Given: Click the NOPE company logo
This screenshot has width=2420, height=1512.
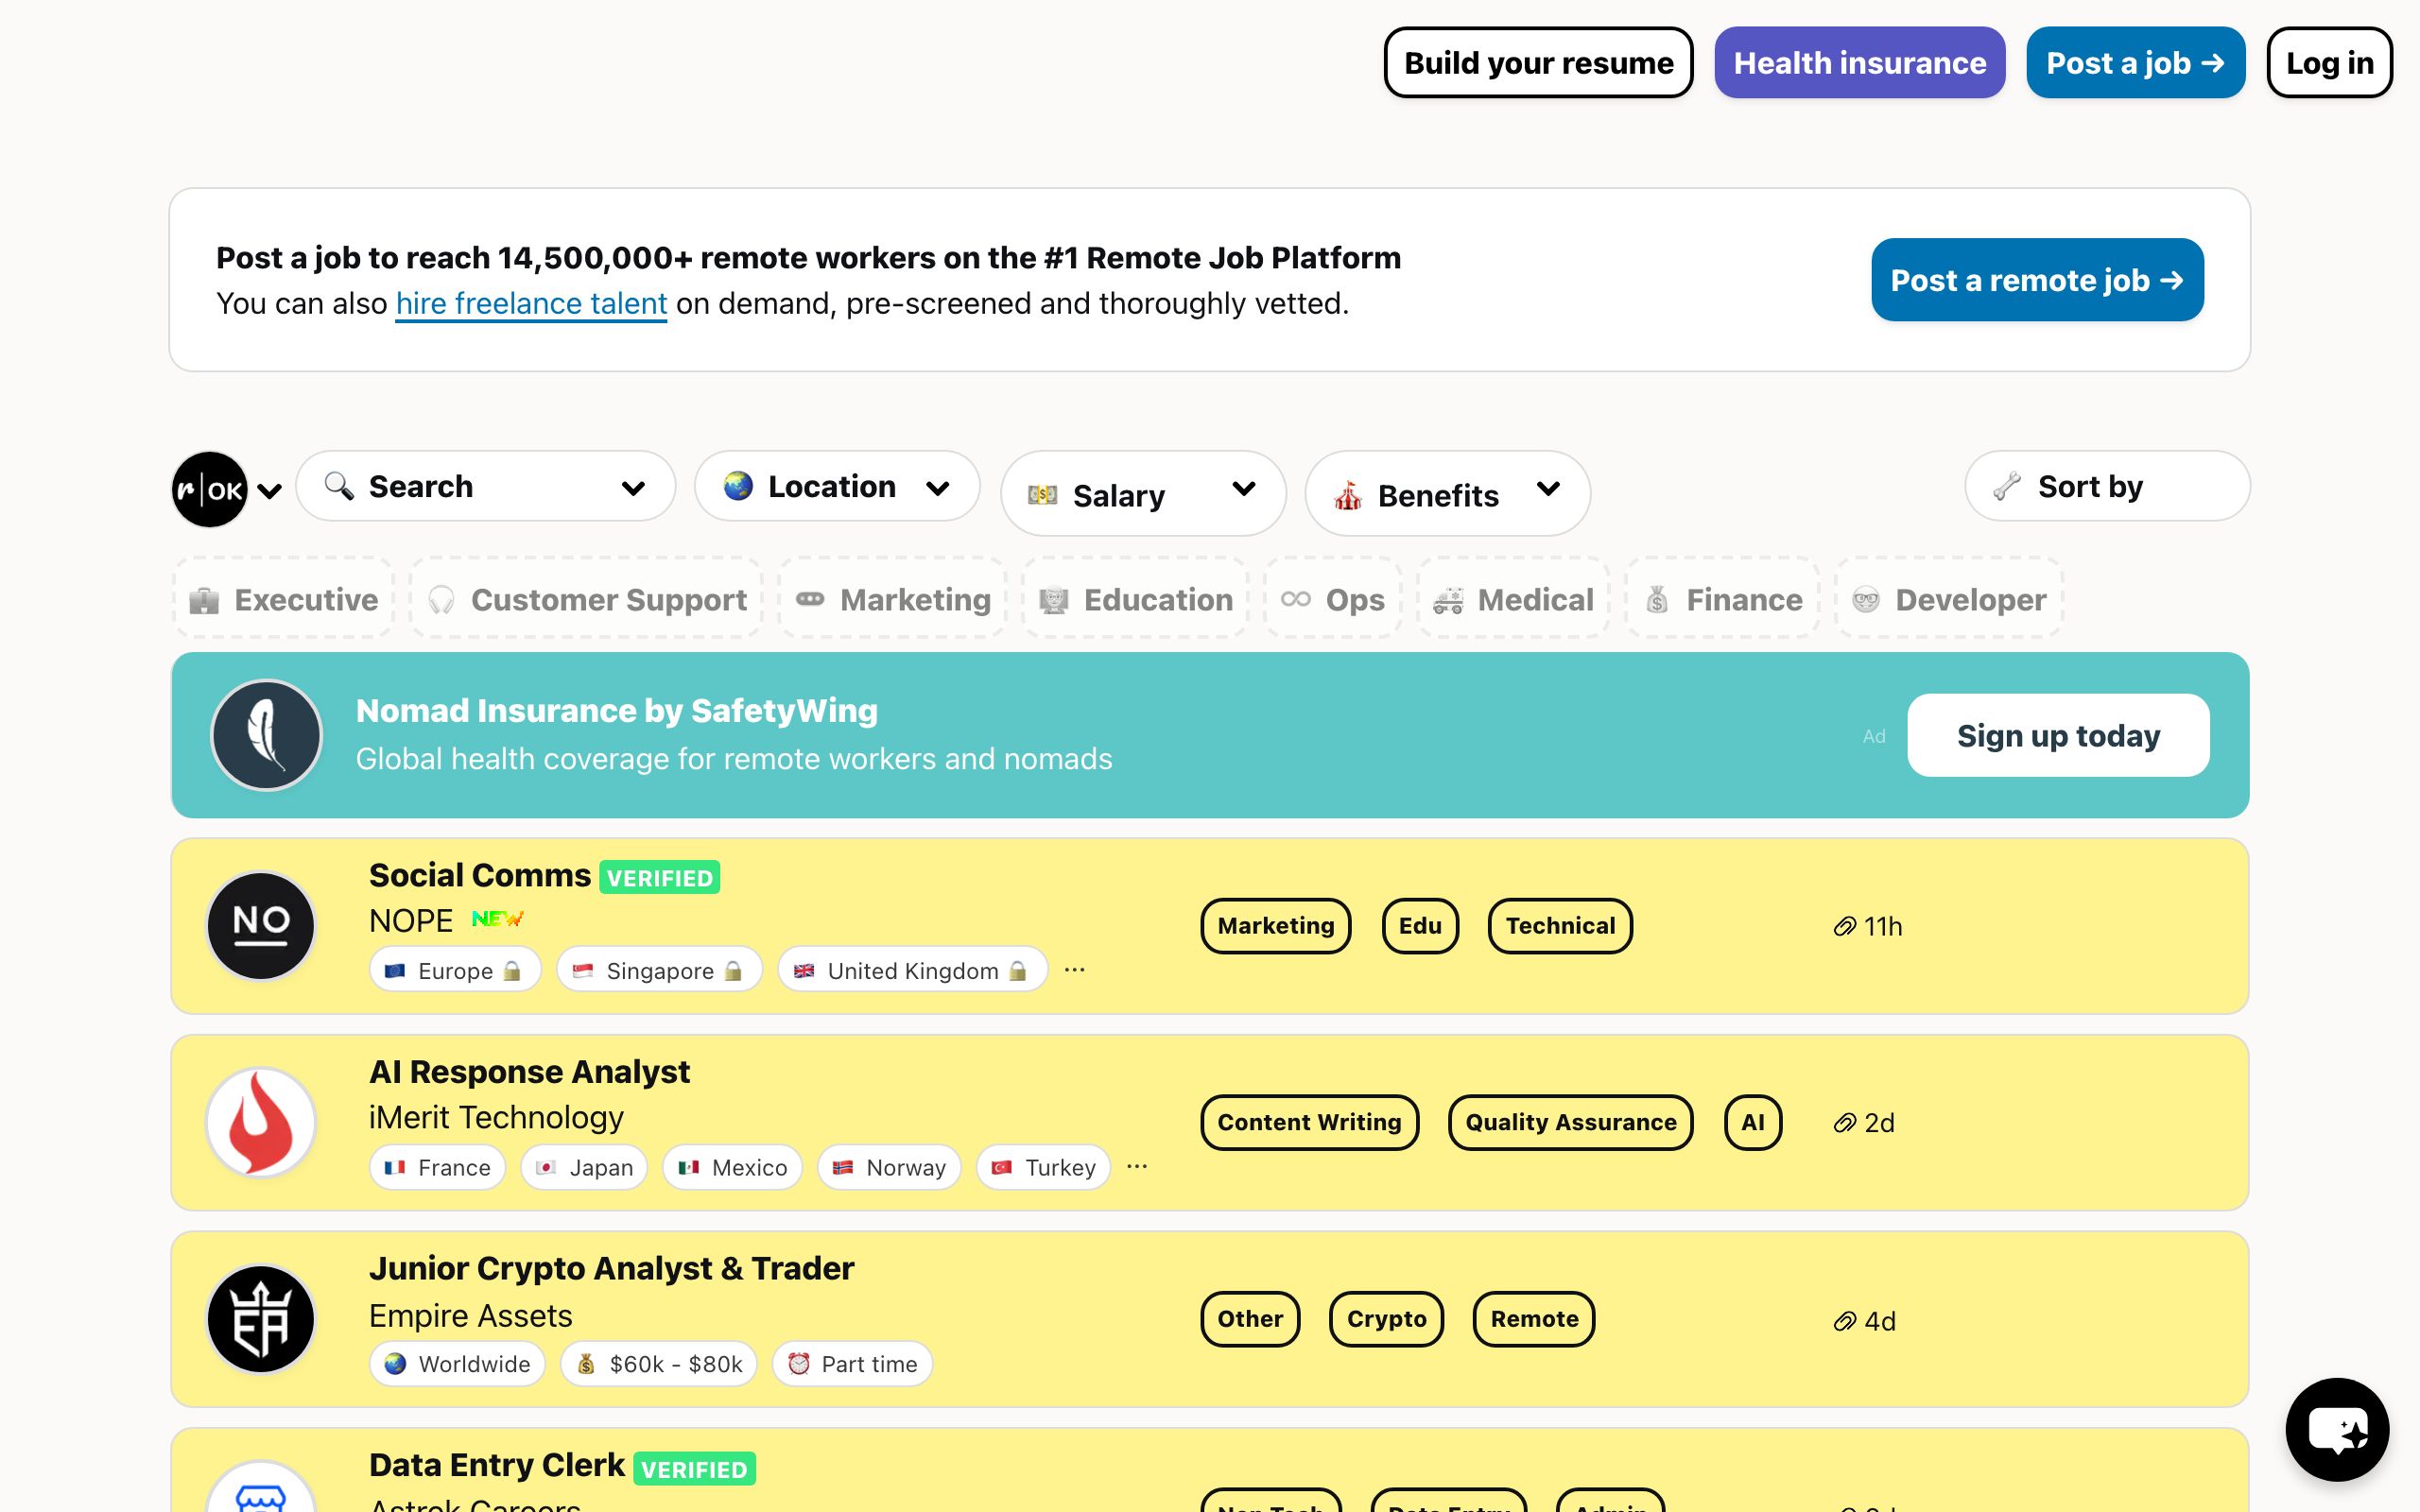Looking at the screenshot, I should 261,926.
